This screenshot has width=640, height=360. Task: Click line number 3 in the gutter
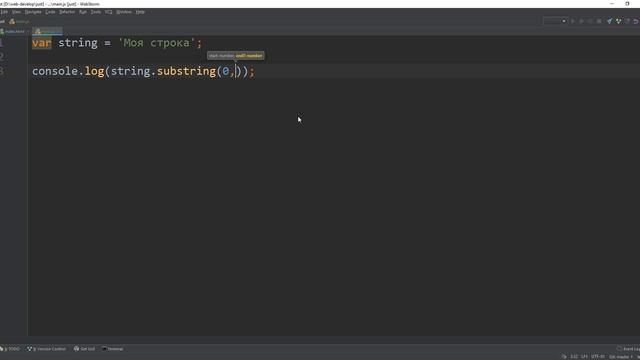coord(2,71)
